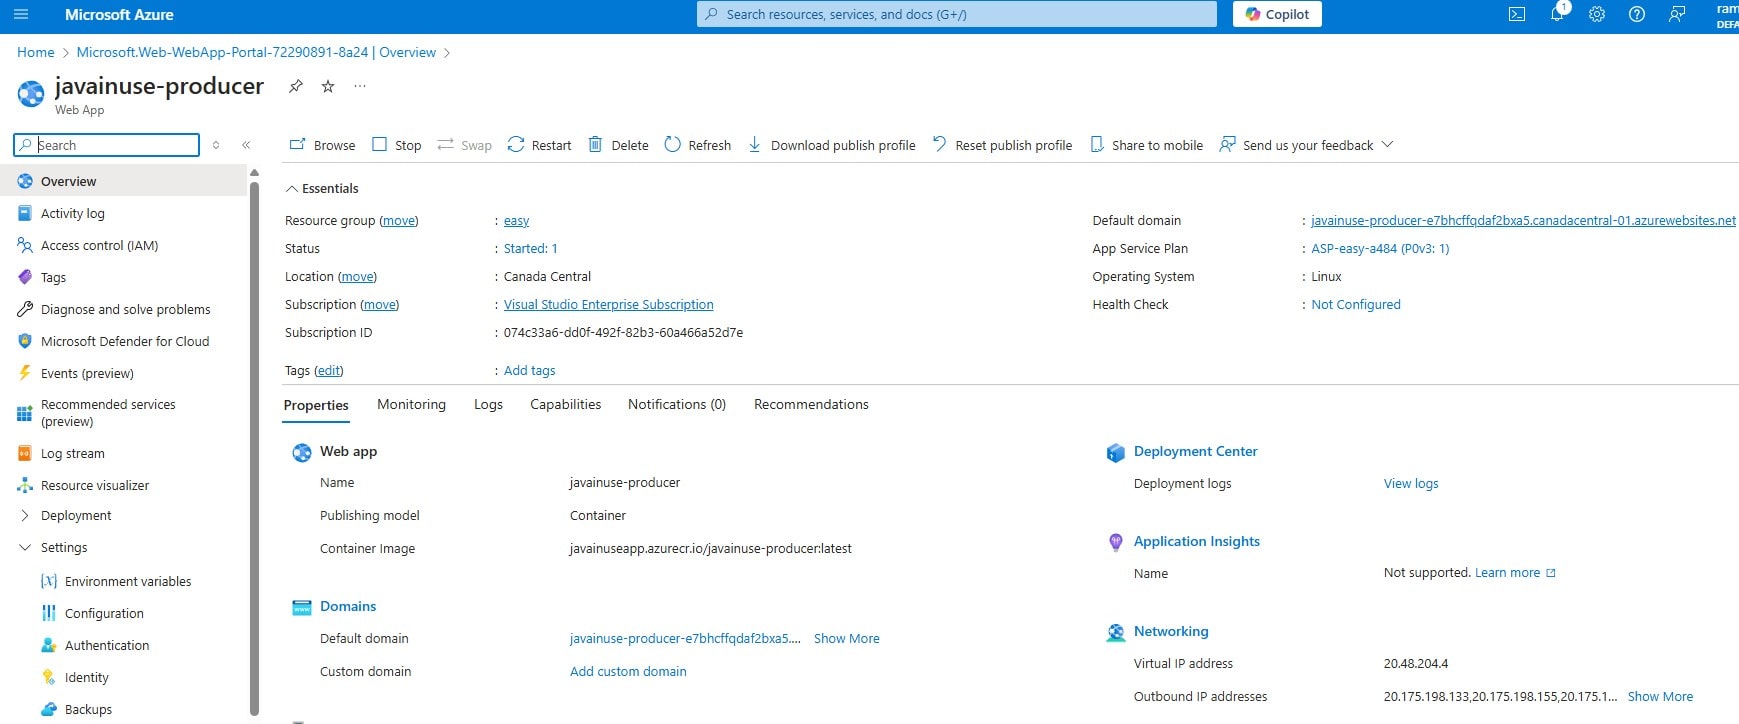The height and width of the screenshot is (724, 1739).
Task: Click Home in the breadcrumb
Action: [36, 52]
